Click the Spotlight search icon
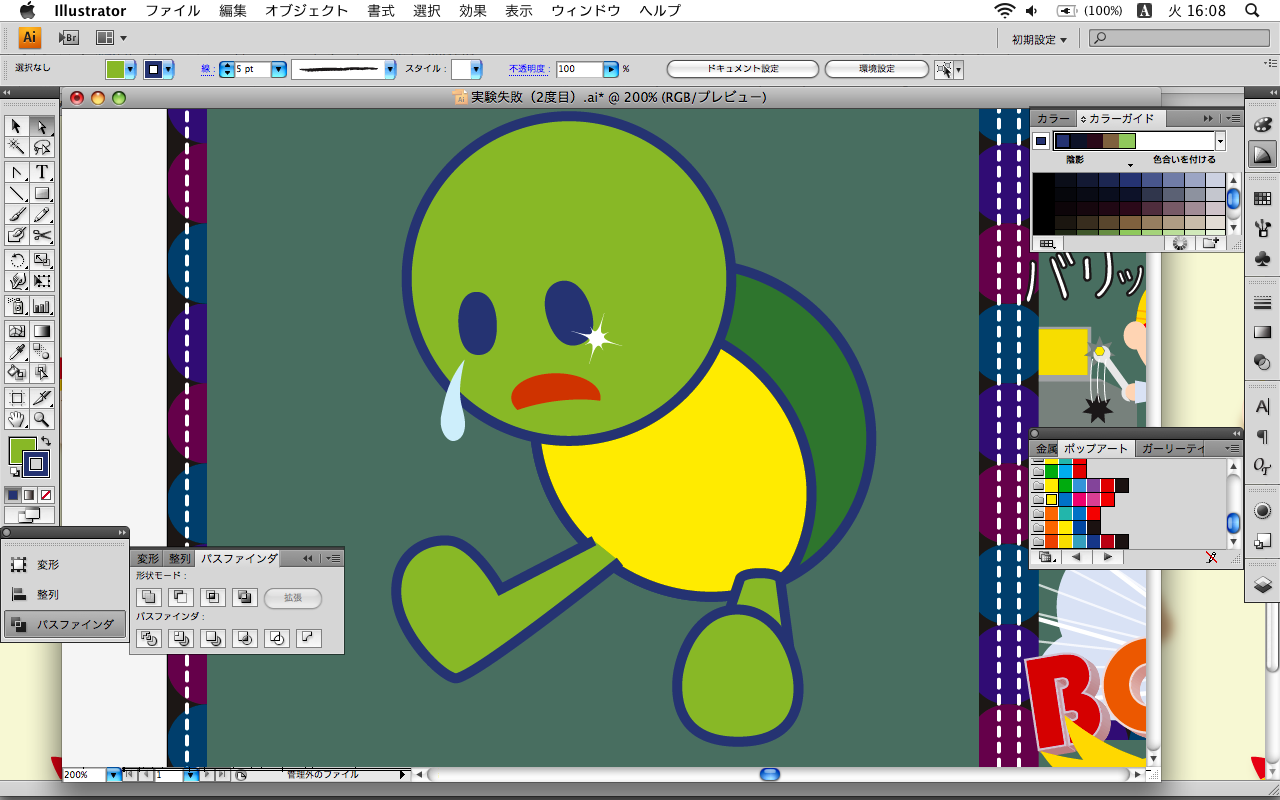The height and width of the screenshot is (800, 1280). point(1252,11)
